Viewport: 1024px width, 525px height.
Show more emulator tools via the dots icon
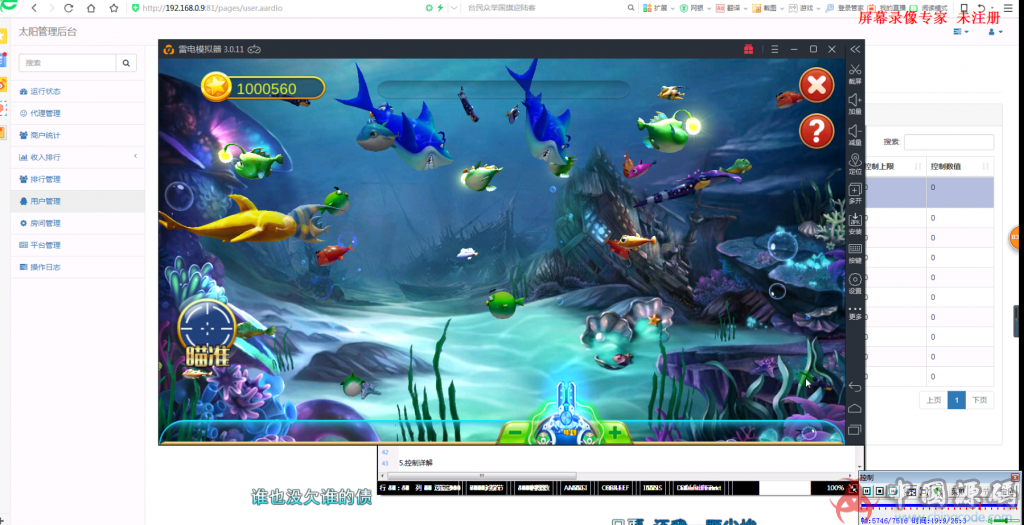point(855,309)
